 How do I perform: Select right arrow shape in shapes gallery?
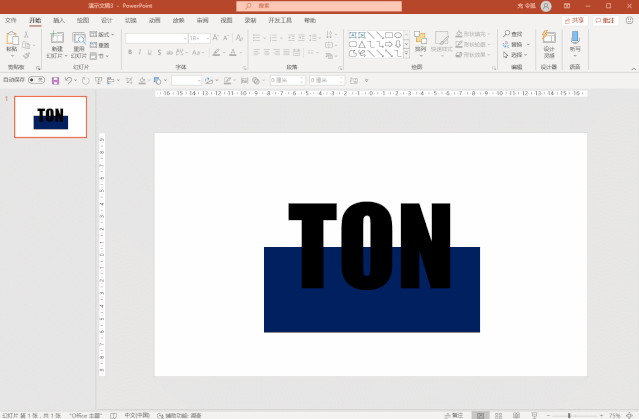point(389,44)
